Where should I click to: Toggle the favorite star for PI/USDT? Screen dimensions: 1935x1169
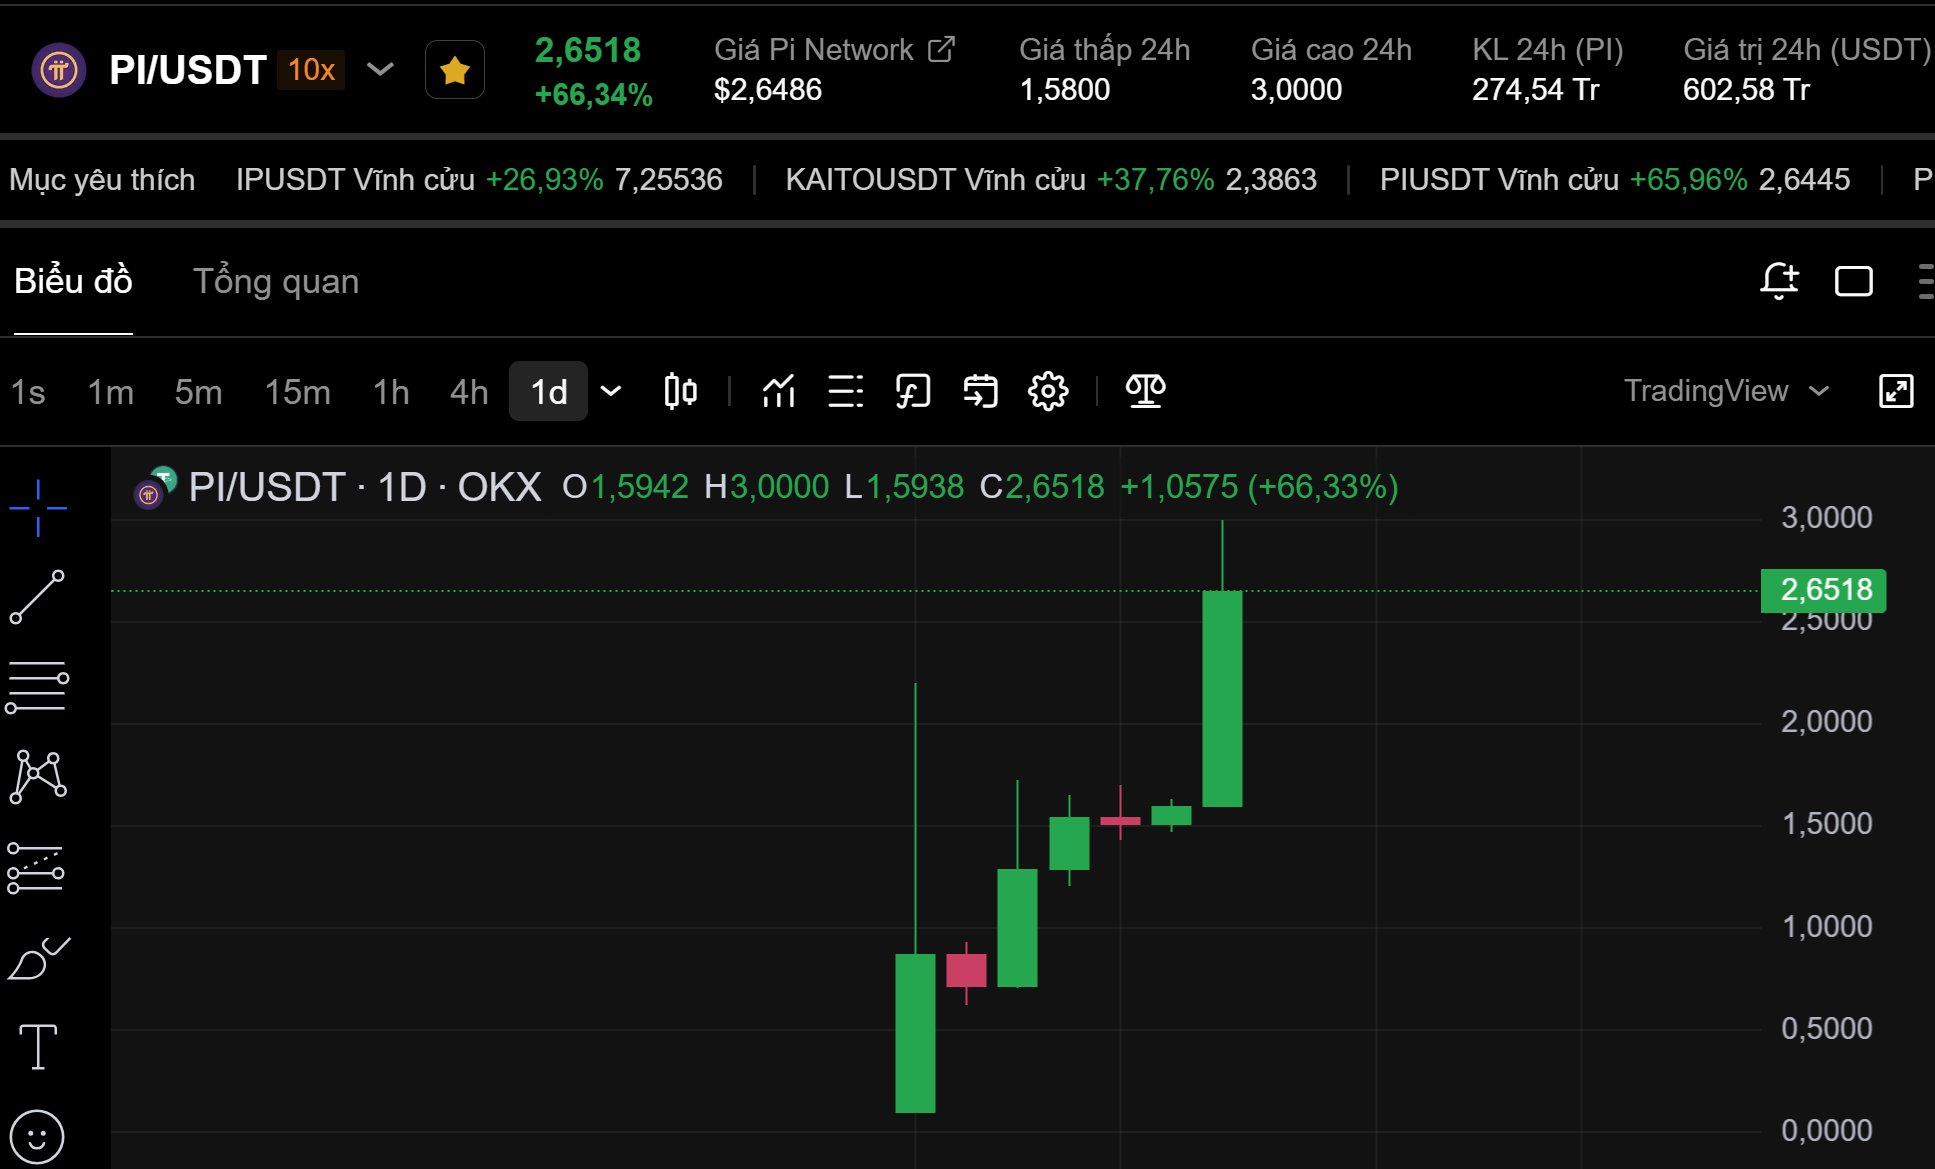tap(455, 70)
